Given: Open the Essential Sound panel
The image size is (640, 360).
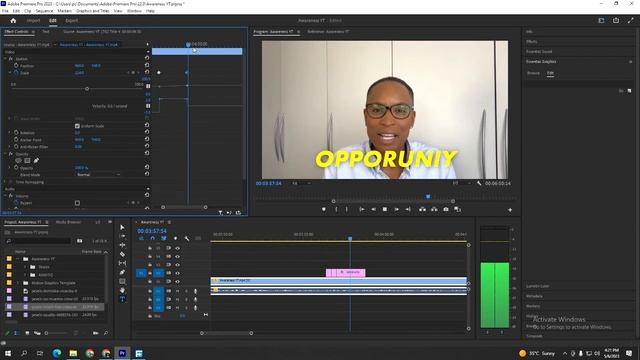Looking at the screenshot, I should (x=539, y=51).
